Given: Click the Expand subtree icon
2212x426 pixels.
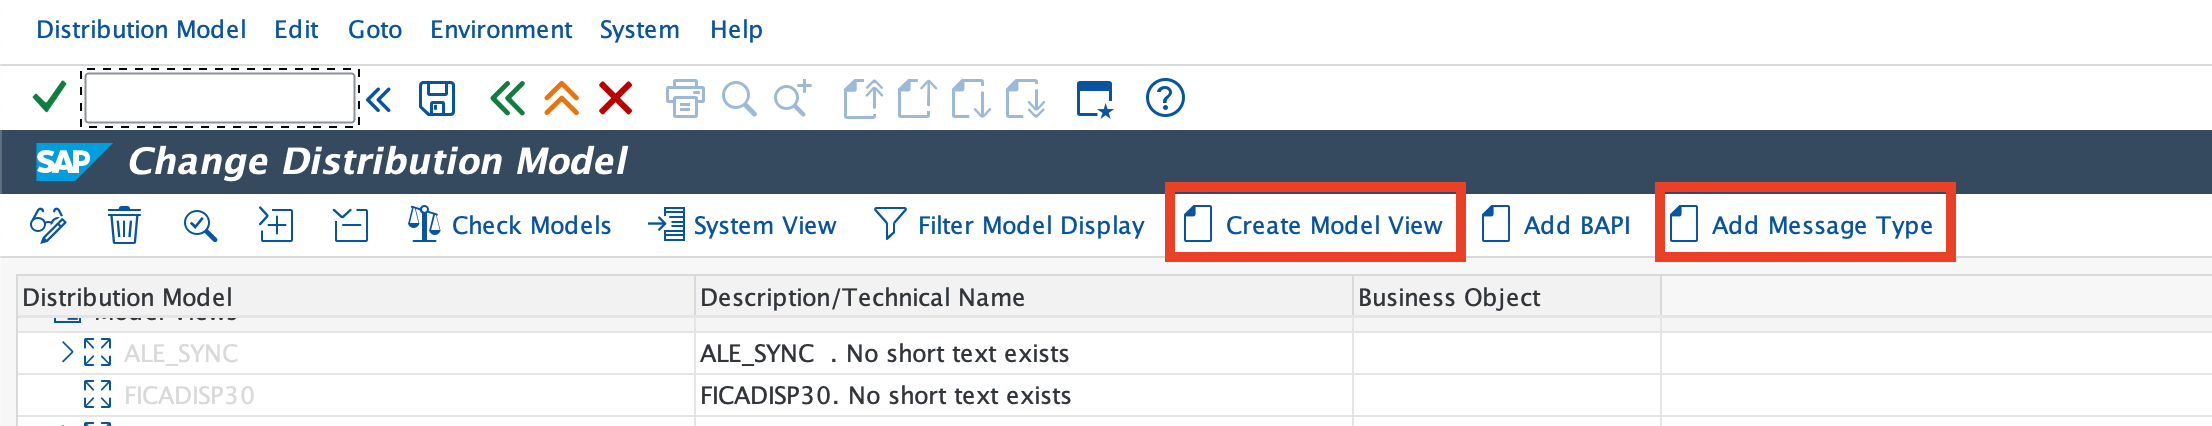Looking at the screenshot, I should [275, 225].
